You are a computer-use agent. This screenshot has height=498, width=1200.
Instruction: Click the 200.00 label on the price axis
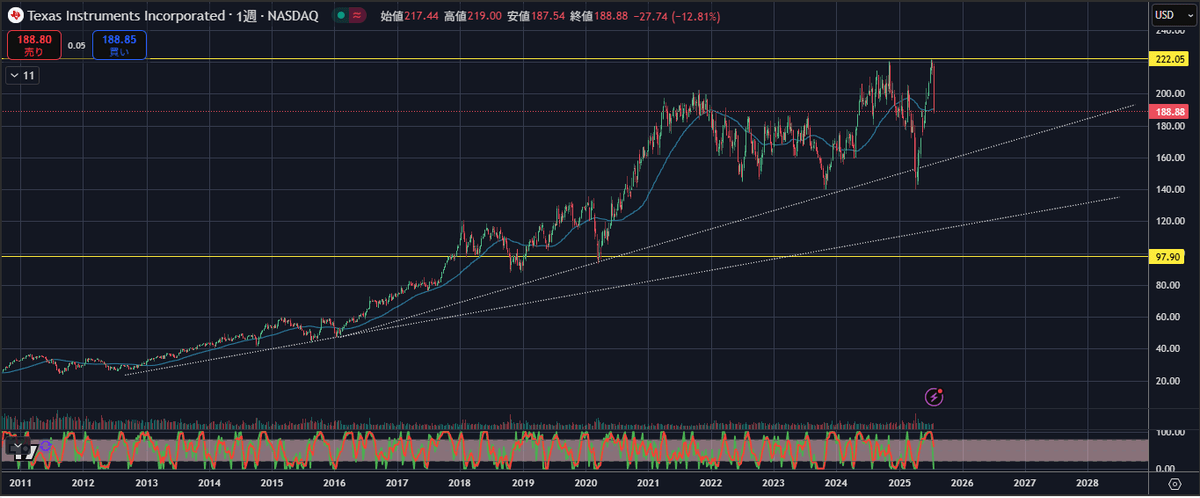tap(1171, 94)
